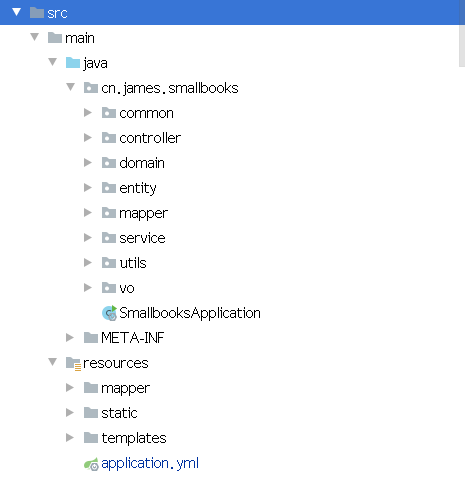Image resolution: width=465 pixels, height=477 pixels.
Task: Expand the service package arrow
Action: [88, 237]
